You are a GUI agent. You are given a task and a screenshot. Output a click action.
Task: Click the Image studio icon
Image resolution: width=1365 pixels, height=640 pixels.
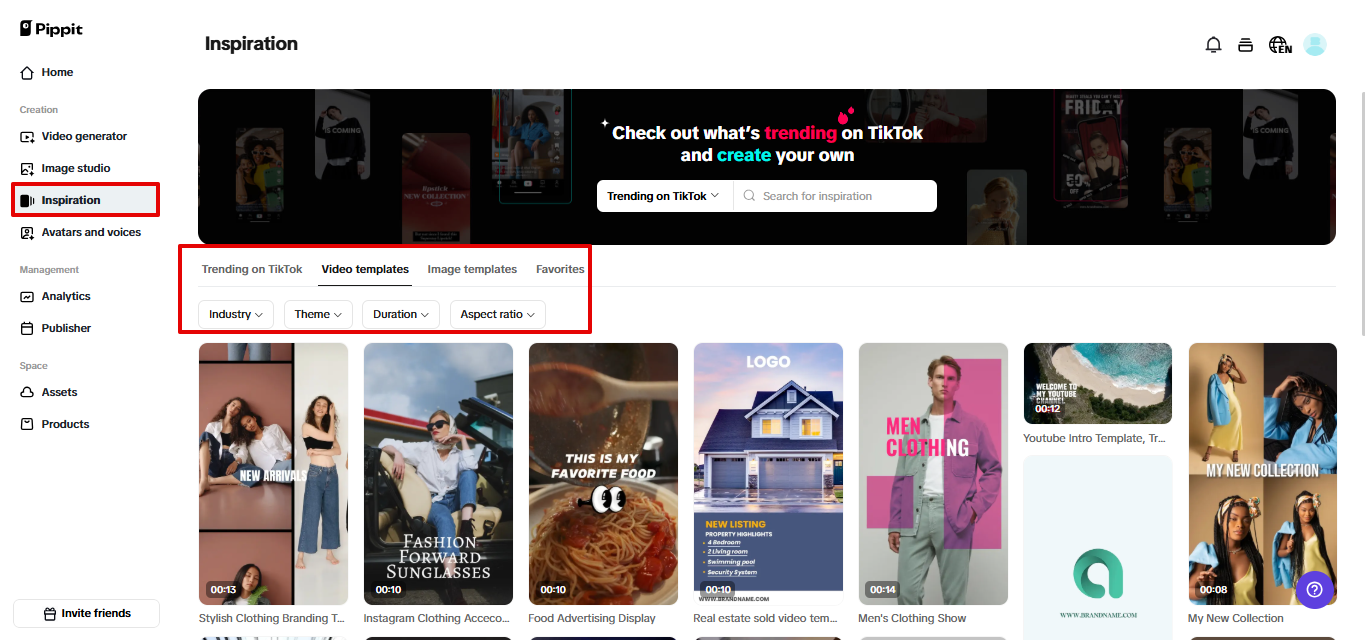click(x=27, y=168)
